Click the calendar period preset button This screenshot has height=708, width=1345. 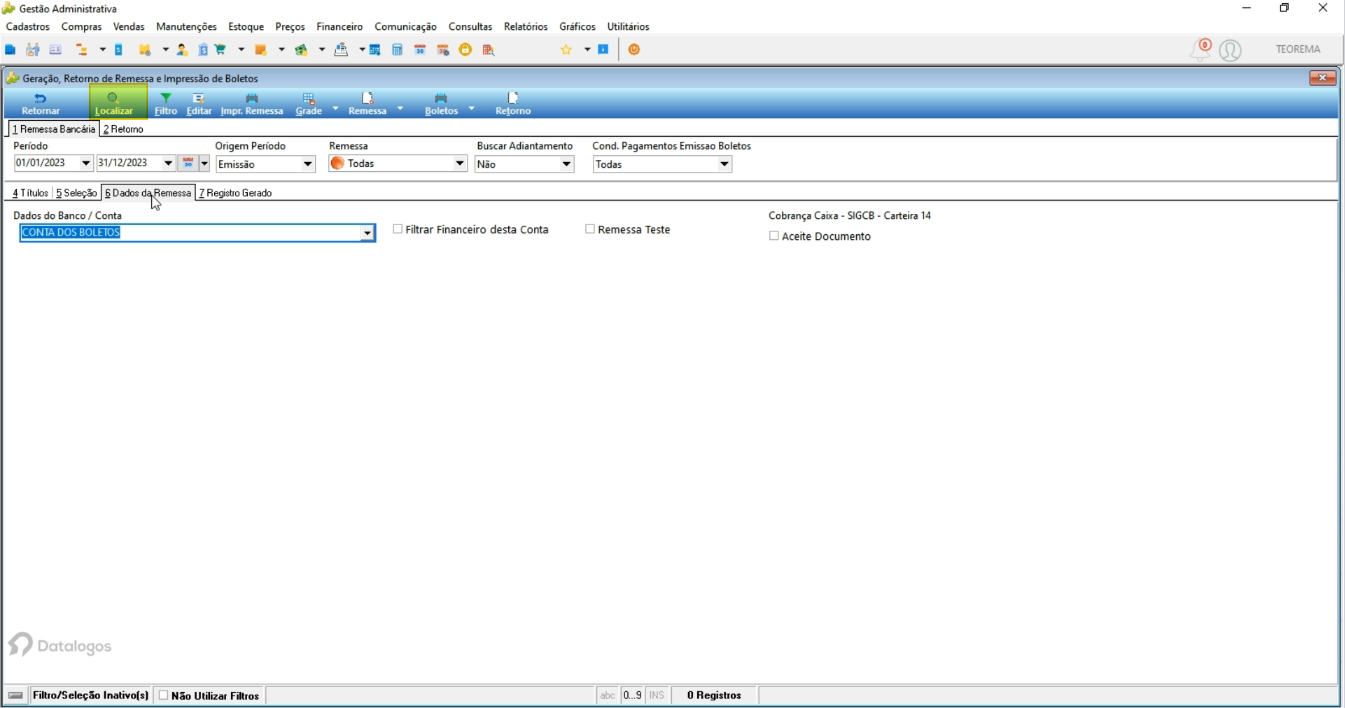coord(188,163)
